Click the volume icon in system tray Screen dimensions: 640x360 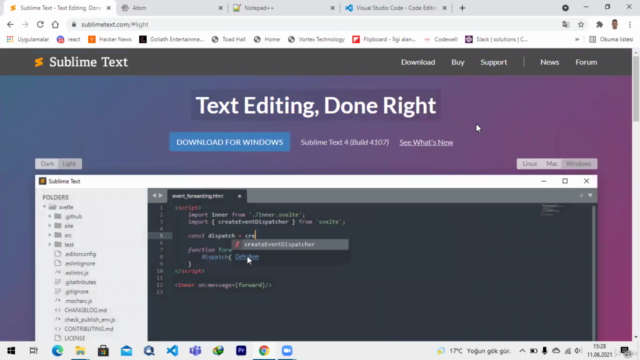578,351
